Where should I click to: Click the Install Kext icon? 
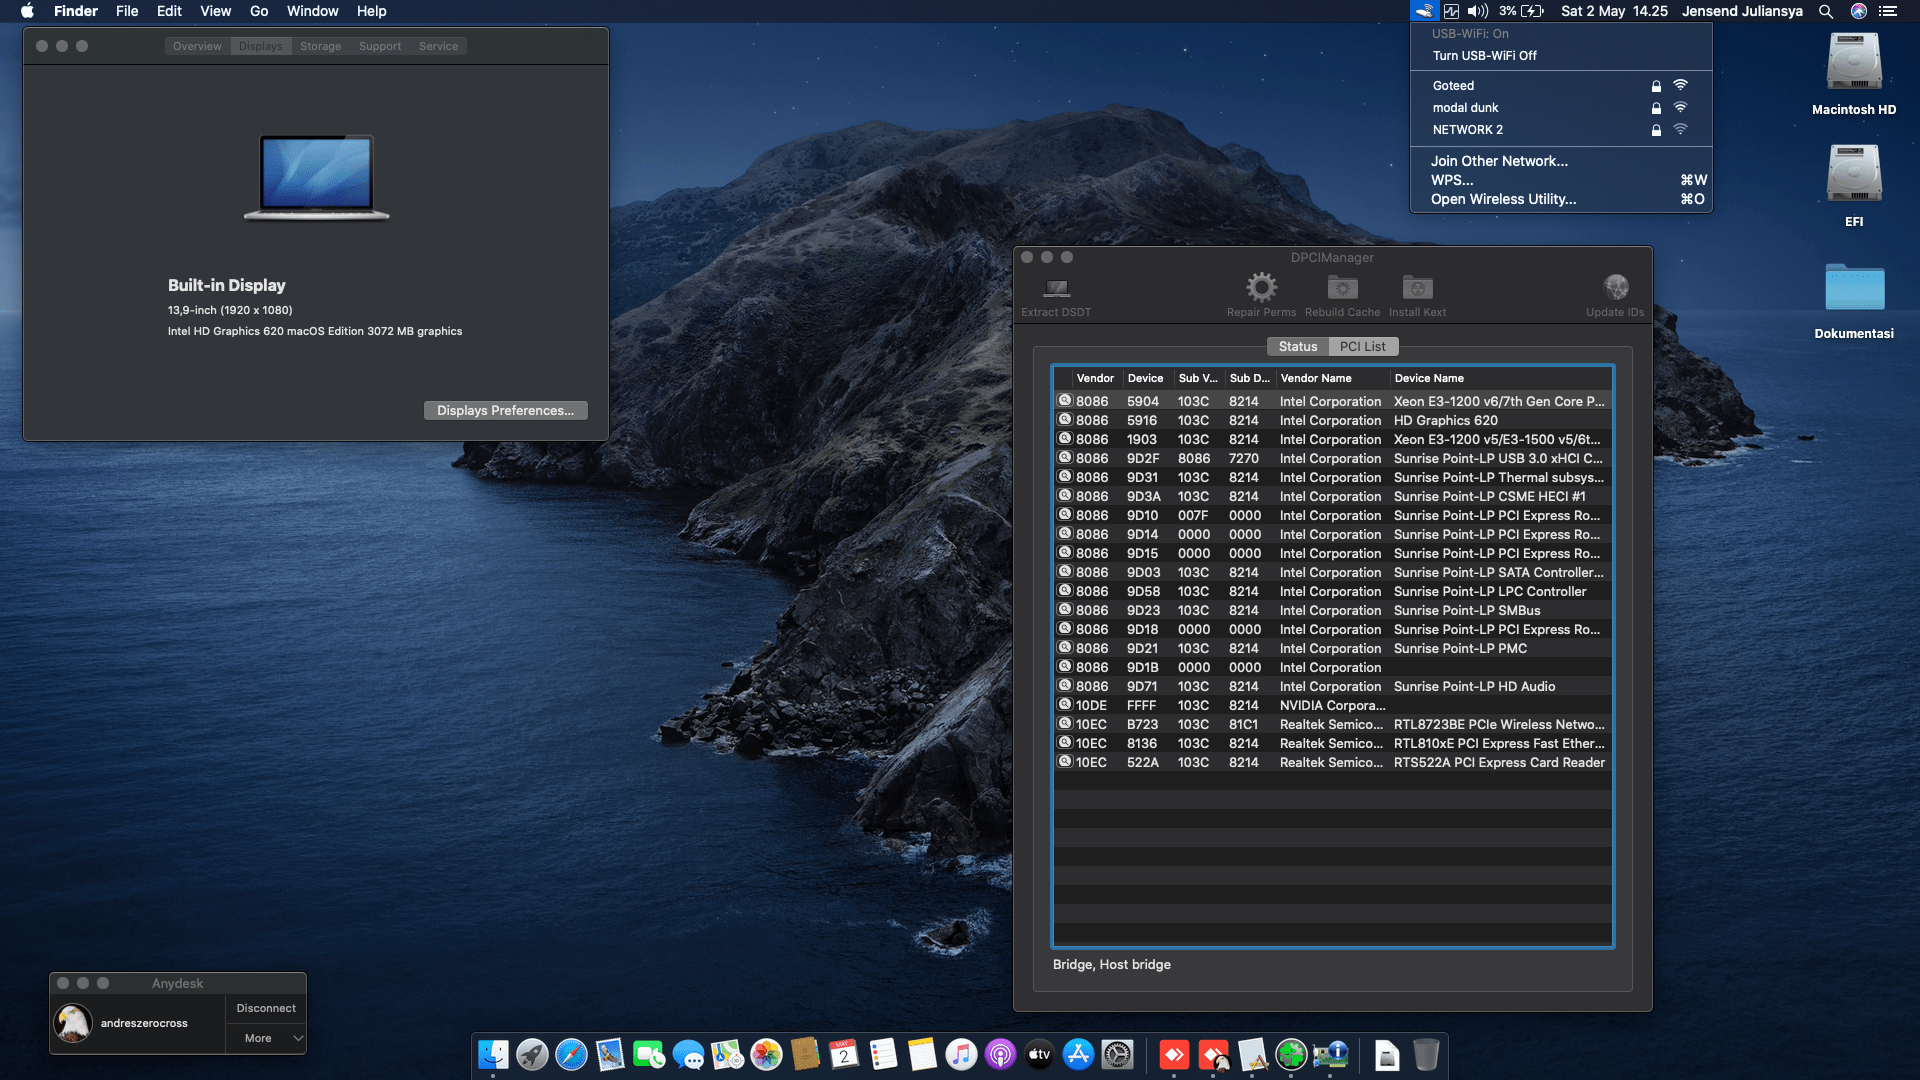tap(1417, 288)
